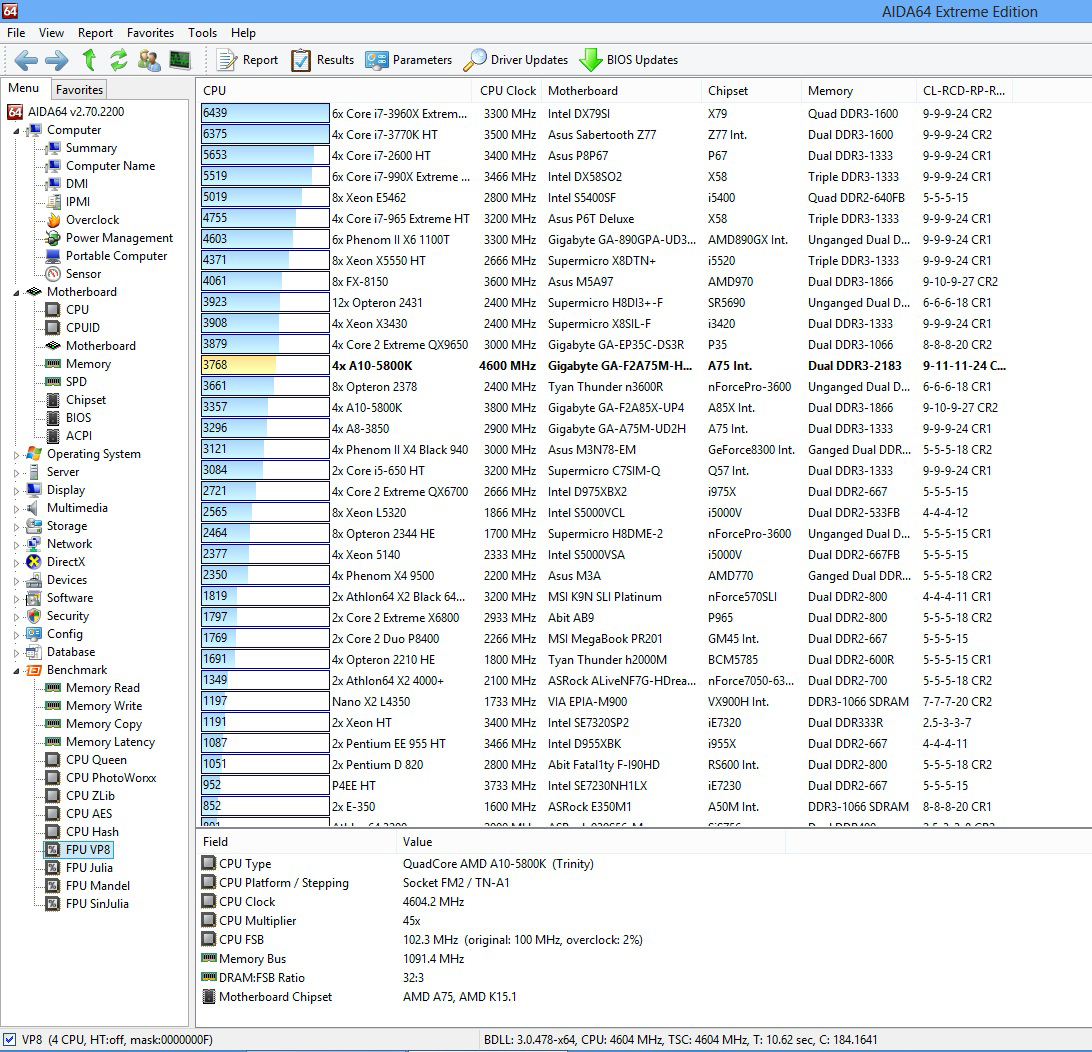Sort by the Chipset column header

(751, 91)
